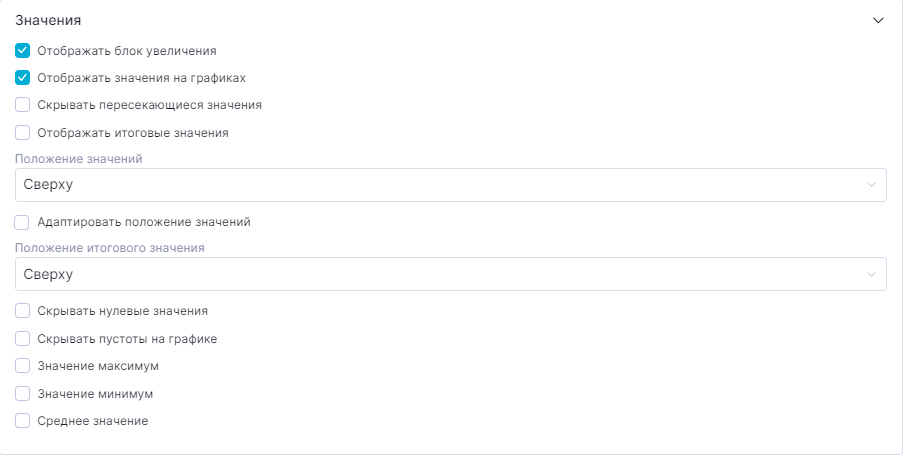Click label Скрывать нулевые значения

click(122, 311)
